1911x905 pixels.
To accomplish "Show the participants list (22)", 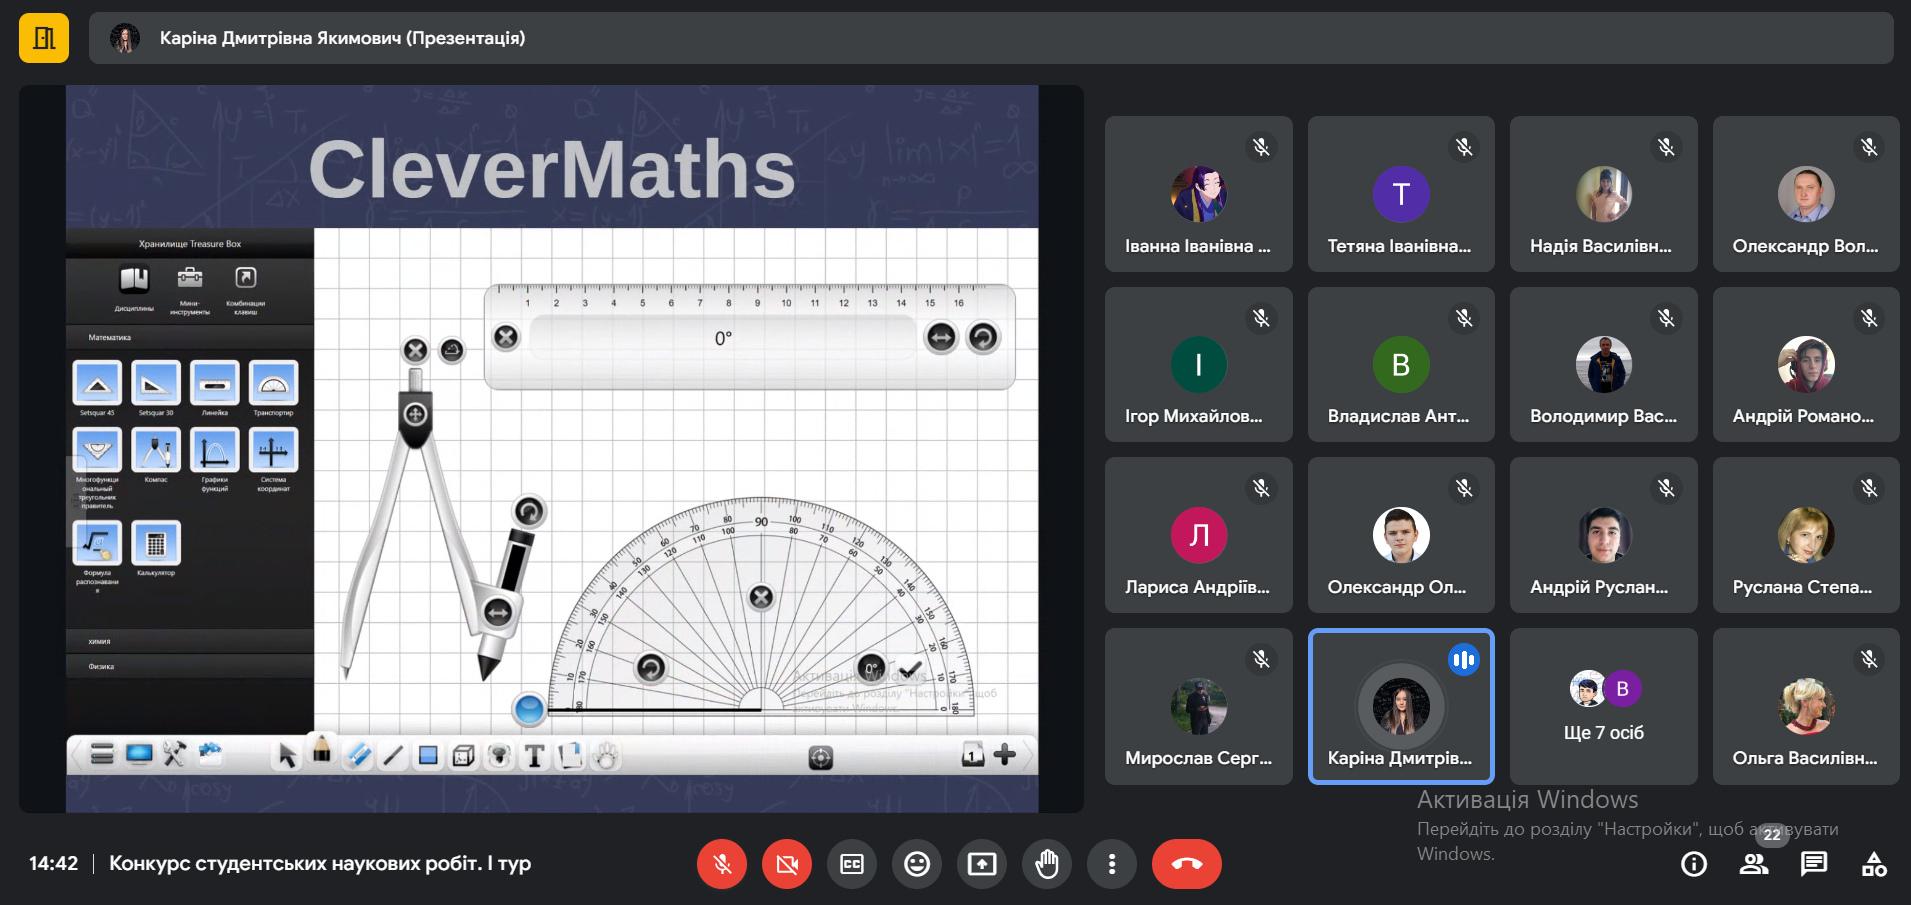I will coord(1754,864).
